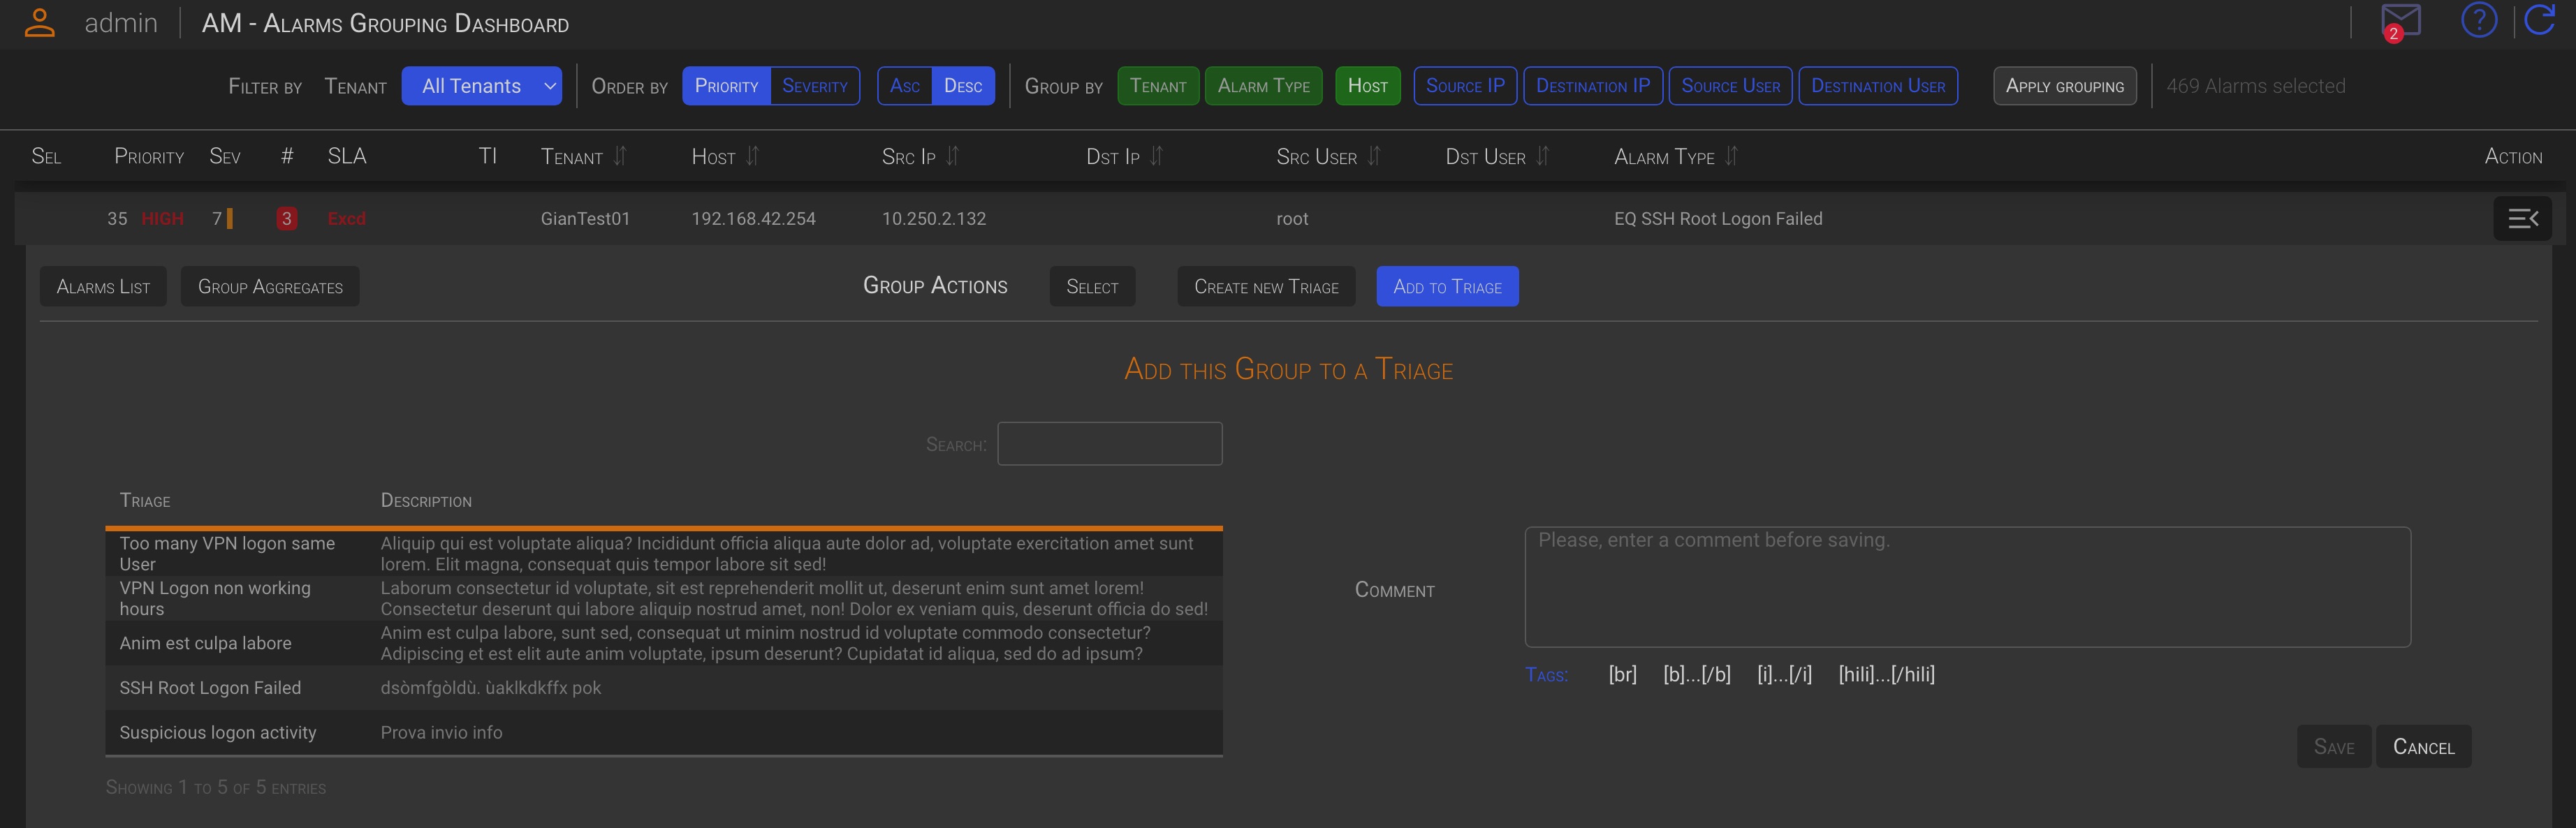
Task: Switch to the Alarms List tab
Action: coord(103,287)
